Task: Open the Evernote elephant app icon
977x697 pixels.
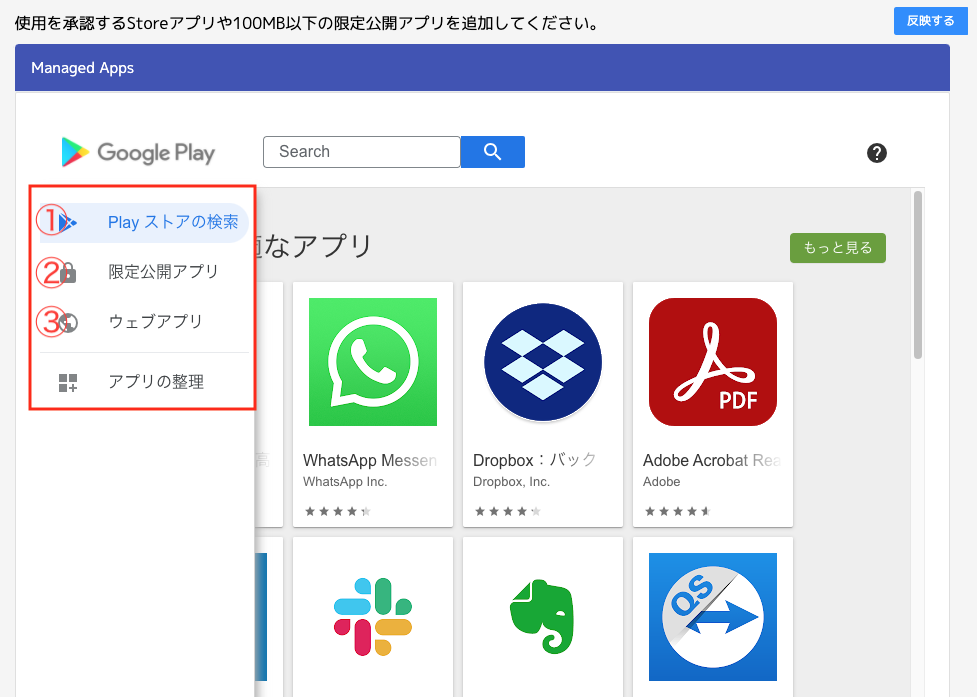Action: 543,617
